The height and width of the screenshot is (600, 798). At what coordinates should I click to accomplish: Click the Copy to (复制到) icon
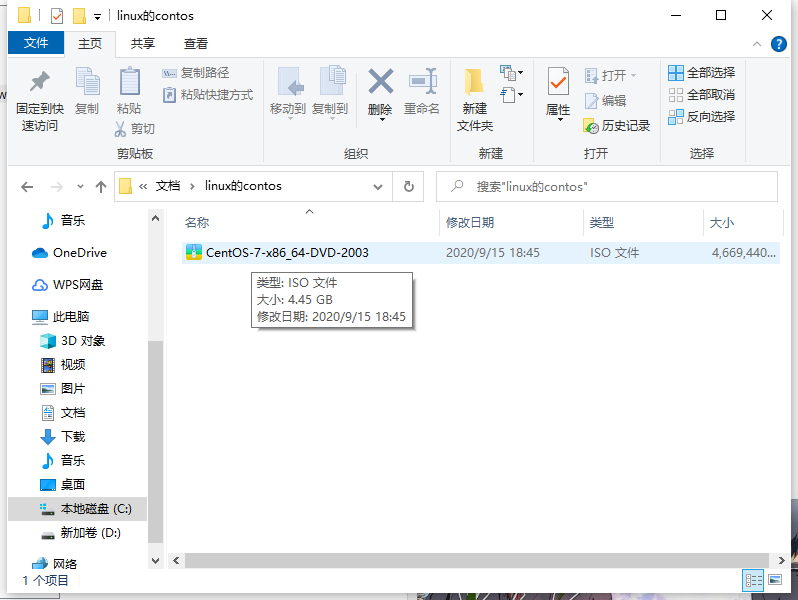[x=332, y=80]
